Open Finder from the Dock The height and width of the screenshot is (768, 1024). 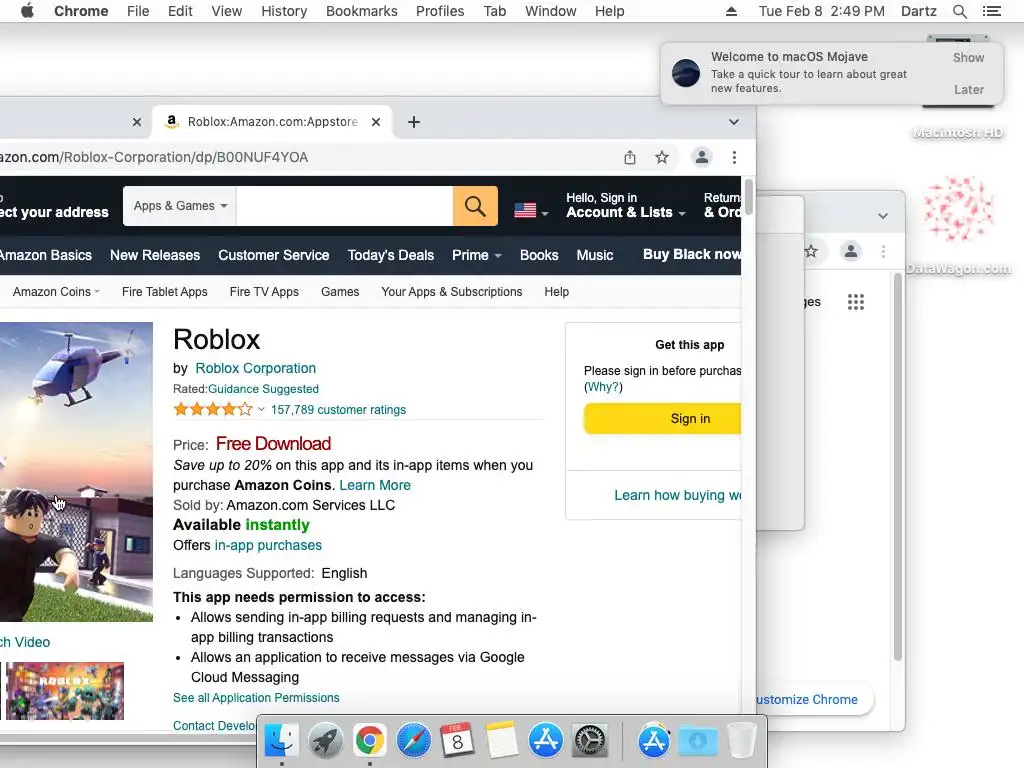pos(281,740)
